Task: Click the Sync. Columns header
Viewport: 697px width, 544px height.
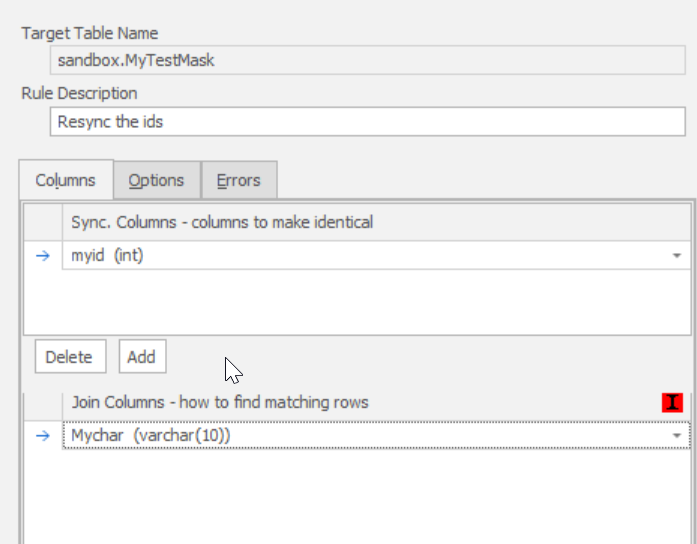Action: coord(222,222)
